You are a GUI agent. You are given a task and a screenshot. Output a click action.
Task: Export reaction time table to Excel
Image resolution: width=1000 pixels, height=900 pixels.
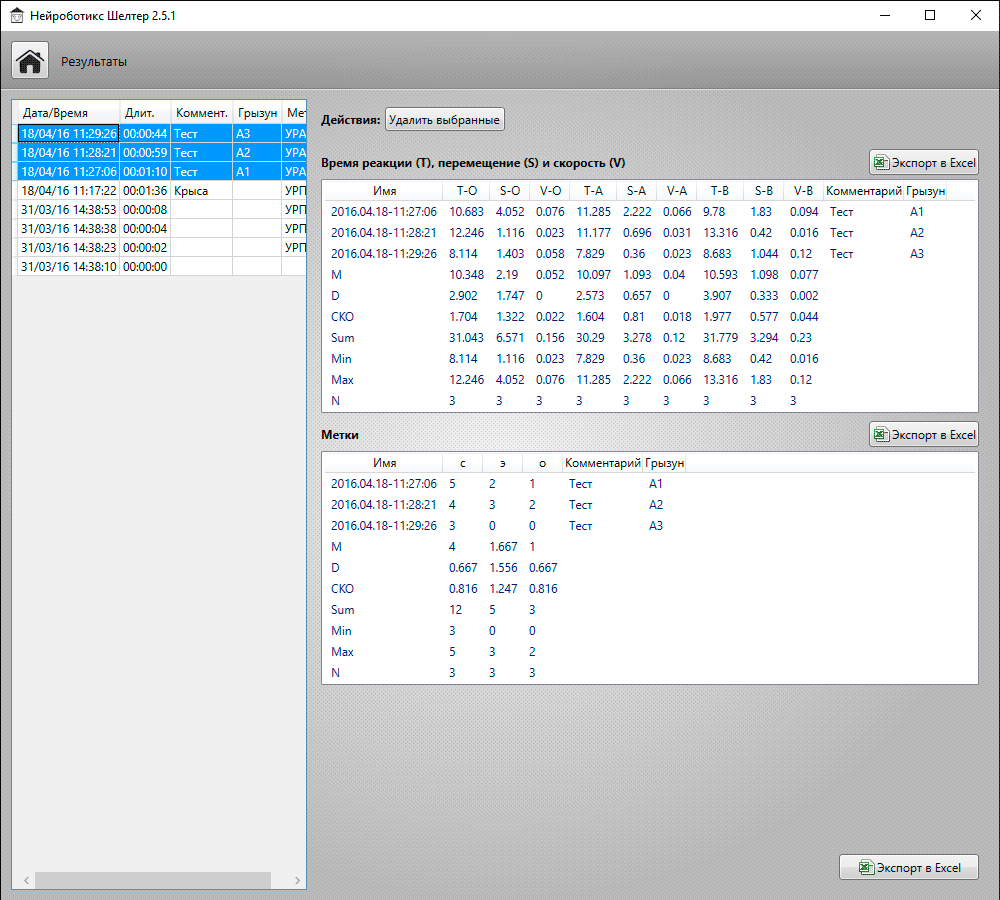tap(923, 163)
